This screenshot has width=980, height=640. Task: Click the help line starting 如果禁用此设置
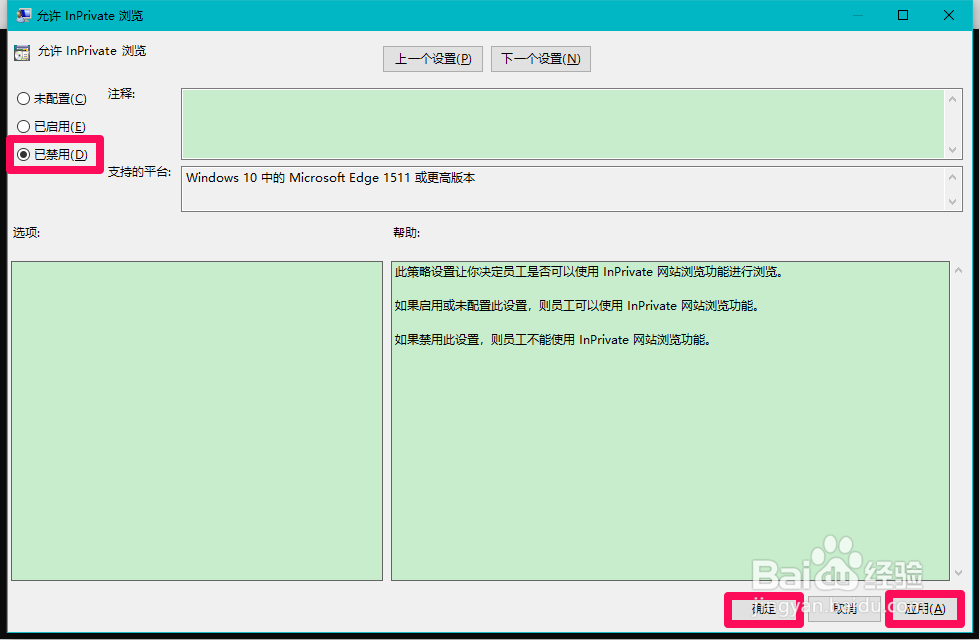click(552, 340)
